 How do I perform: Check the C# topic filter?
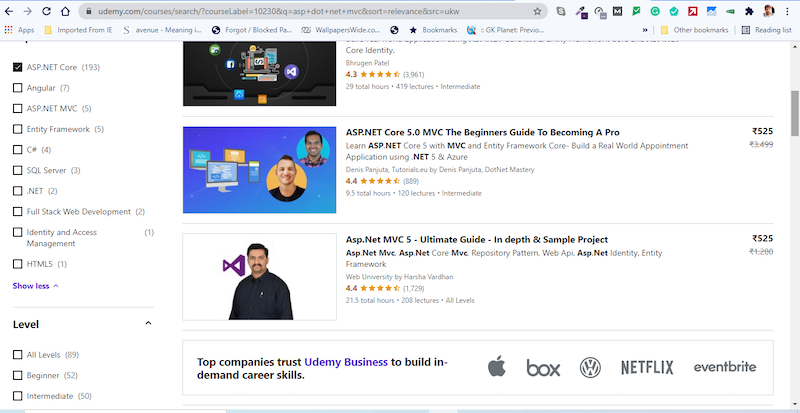(x=17, y=150)
